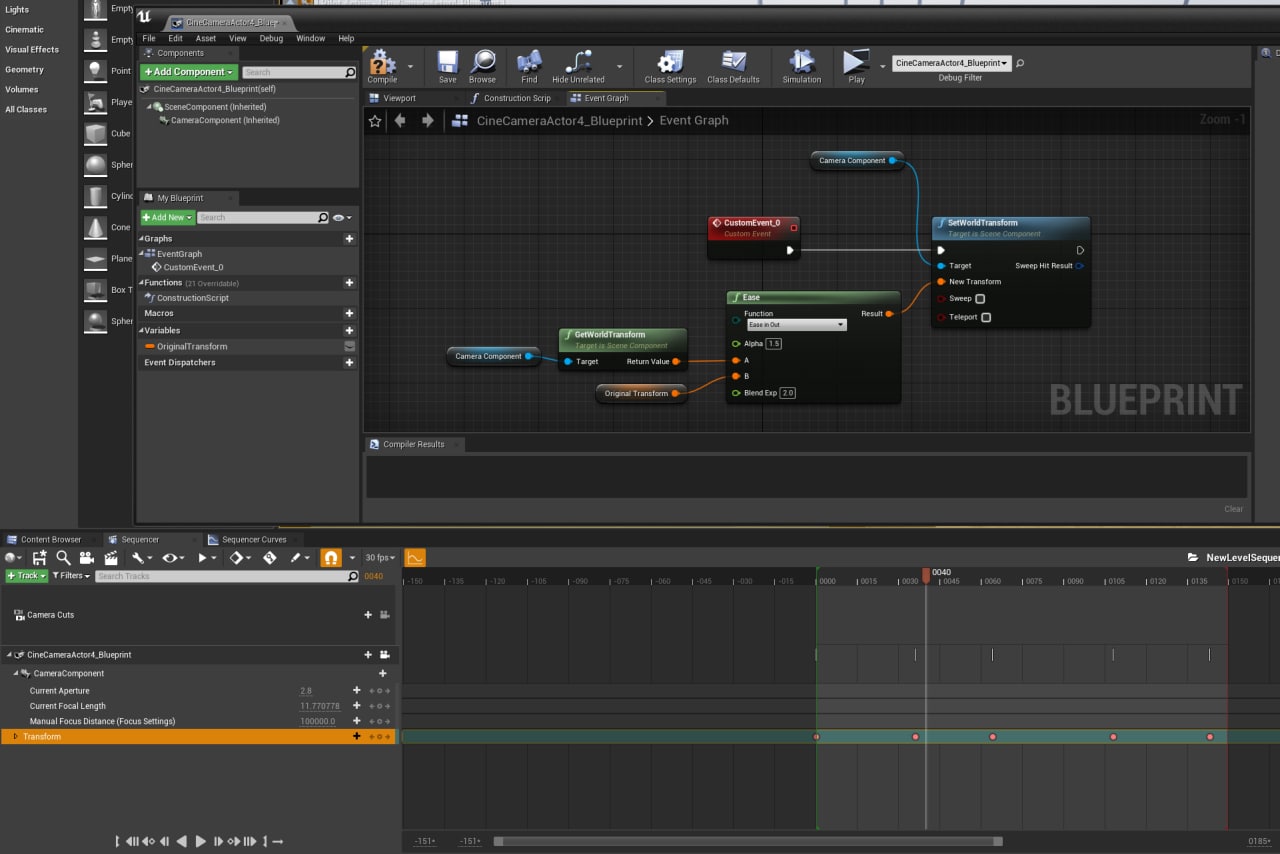Click the Blend Exp value field

[x=788, y=393]
